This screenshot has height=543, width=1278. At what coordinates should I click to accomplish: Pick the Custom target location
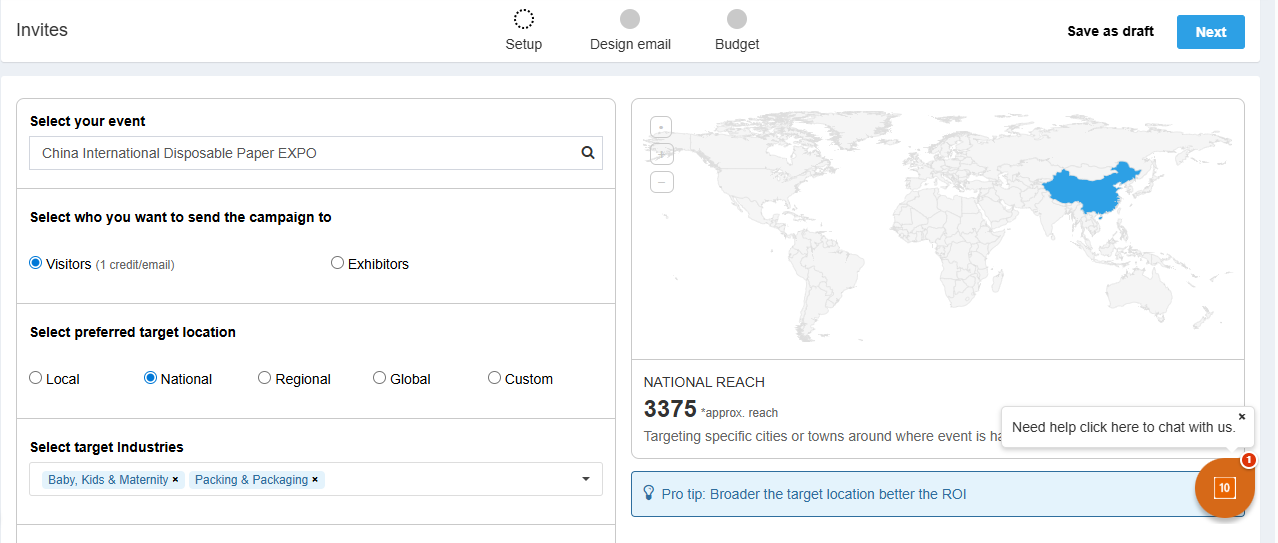coord(495,378)
